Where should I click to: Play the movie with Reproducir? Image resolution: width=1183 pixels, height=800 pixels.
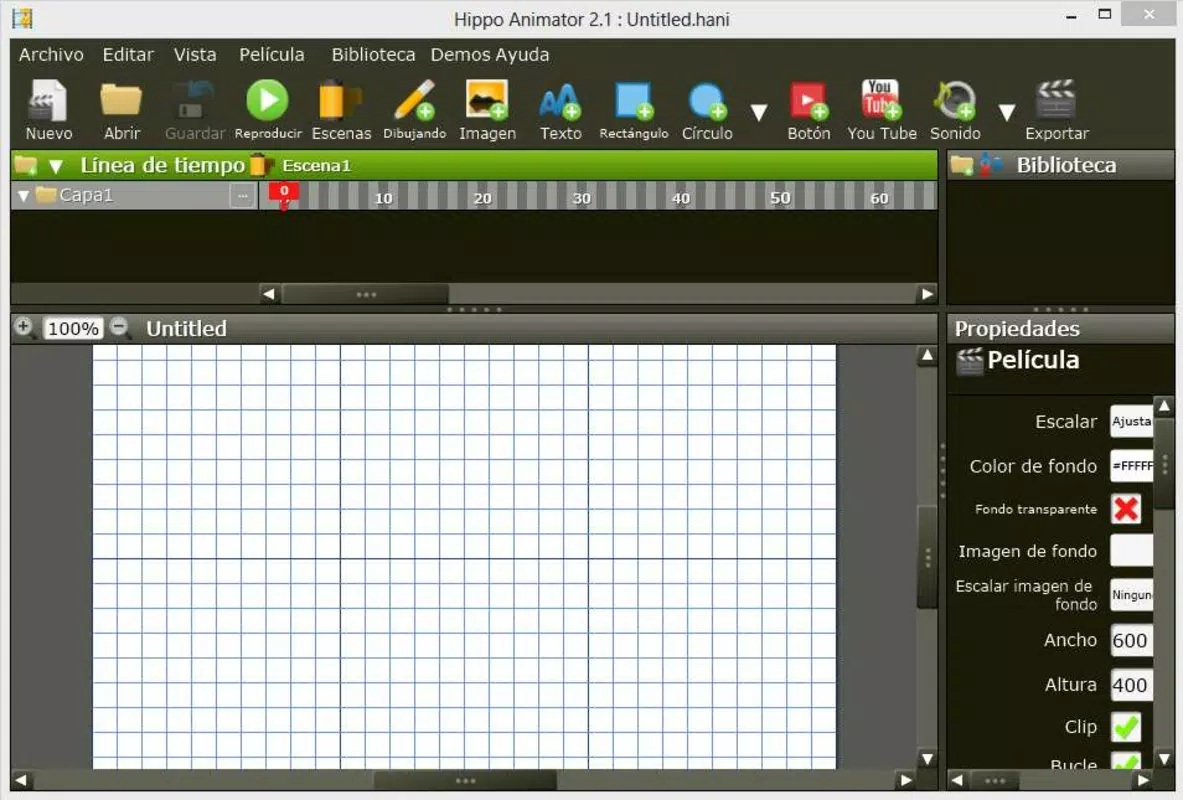tap(268, 109)
